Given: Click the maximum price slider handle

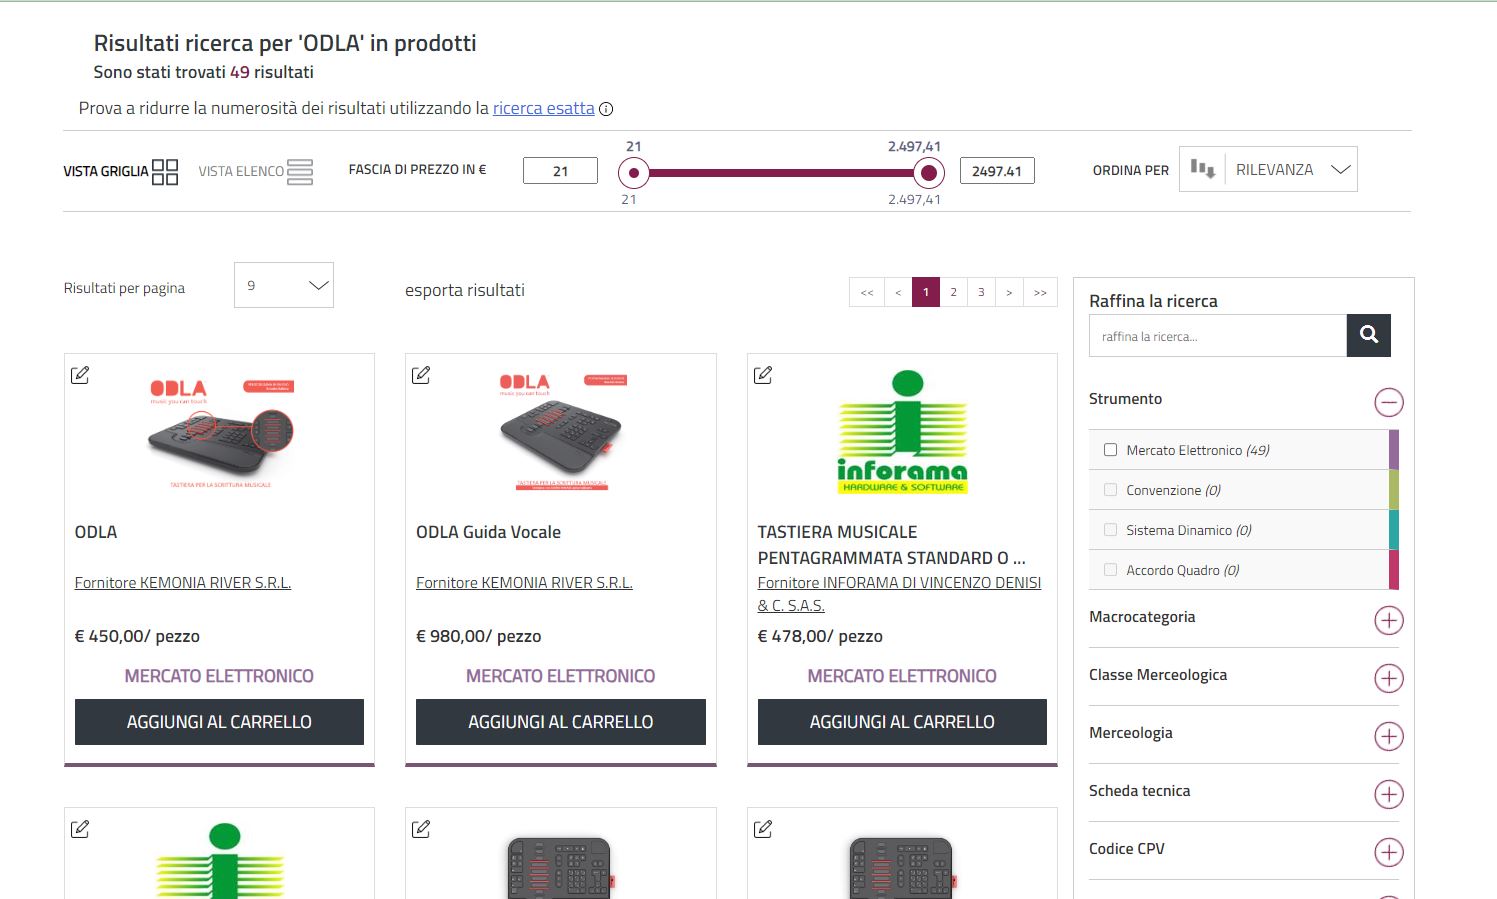Looking at the screenshot, I should tap(928, 173).
